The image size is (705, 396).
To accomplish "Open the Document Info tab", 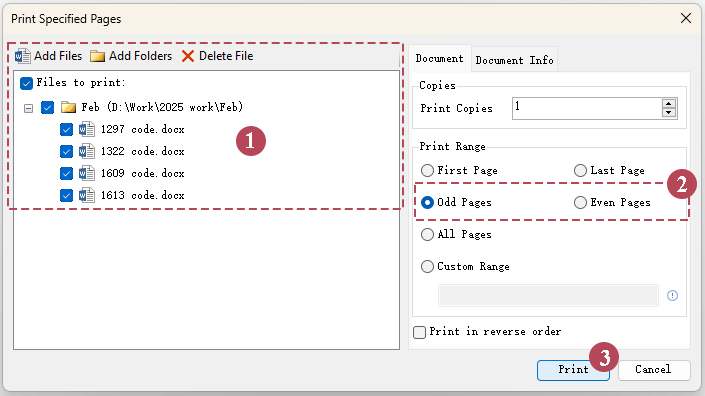I will (514, 60).
